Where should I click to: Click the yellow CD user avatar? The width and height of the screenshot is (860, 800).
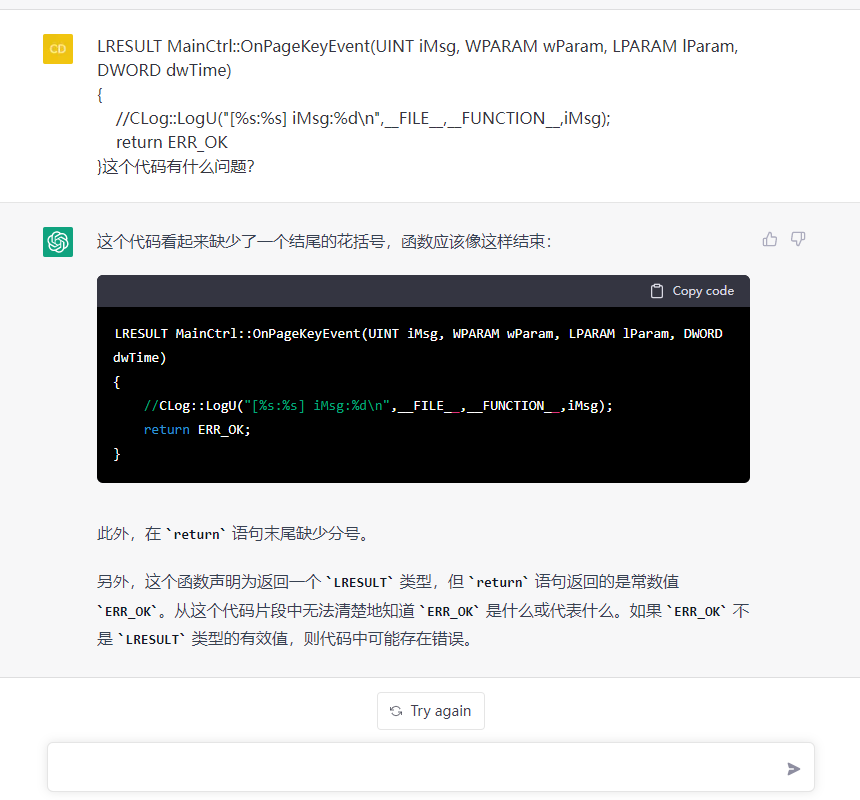(x=58, y=49)
